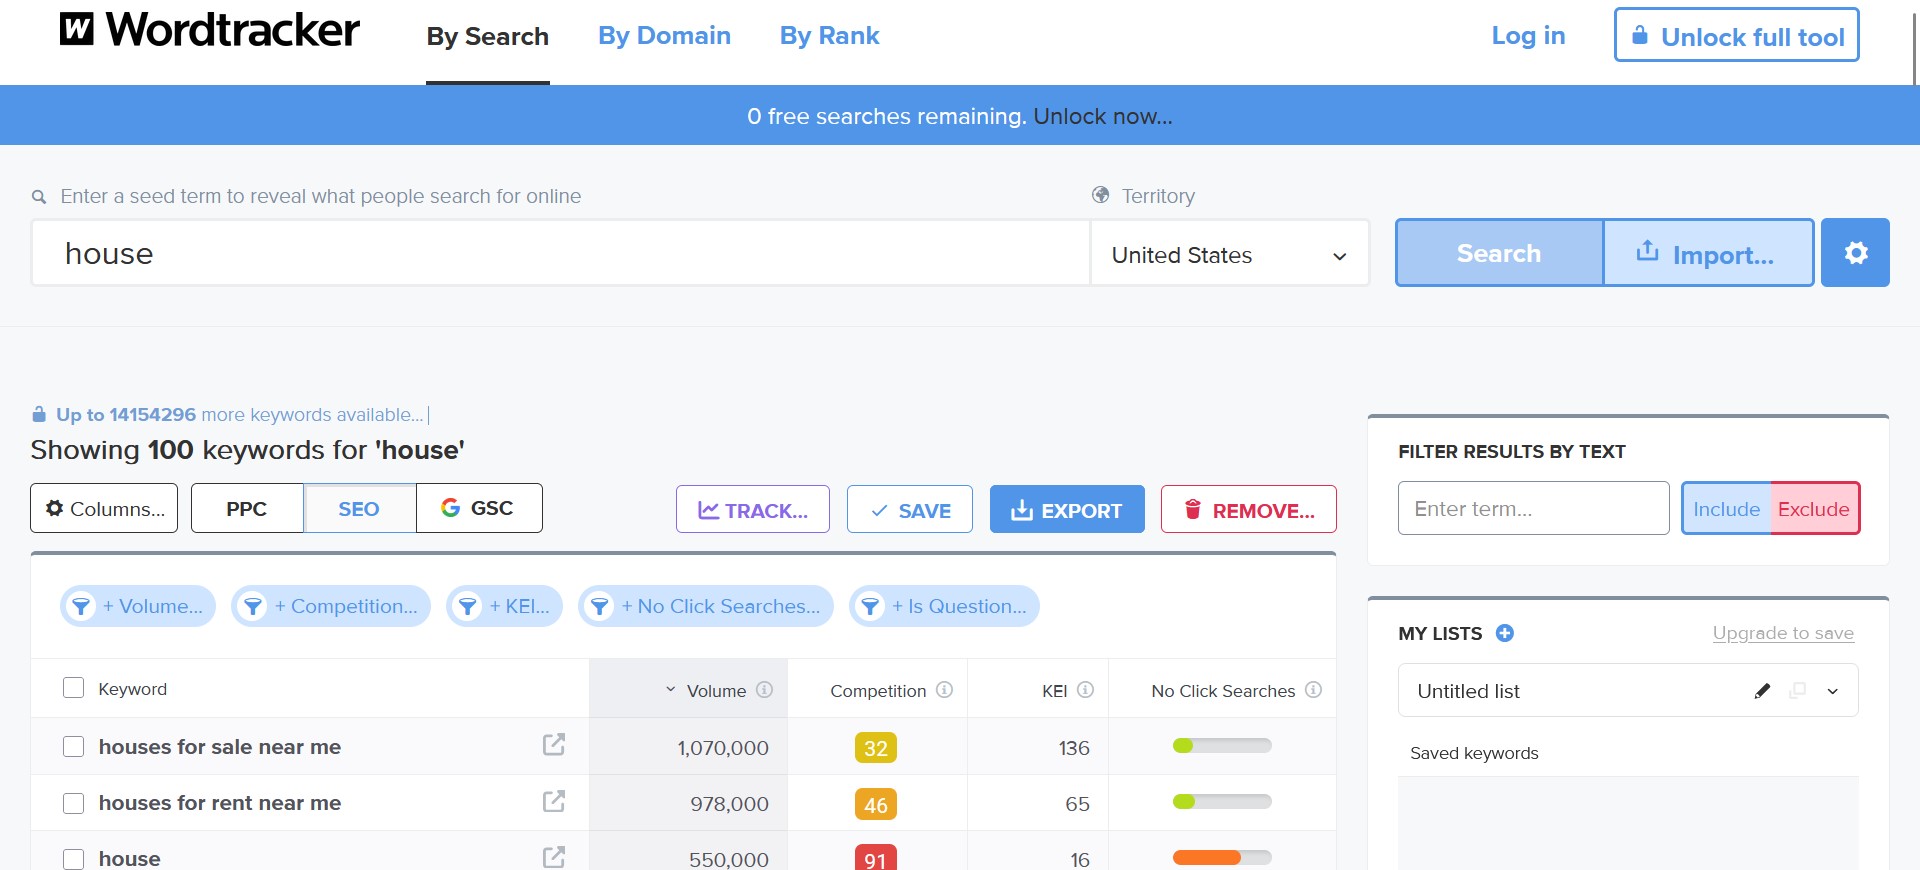Open the Columns... chooser
This screenshot has height=870, width=1920.
point(104,509)
